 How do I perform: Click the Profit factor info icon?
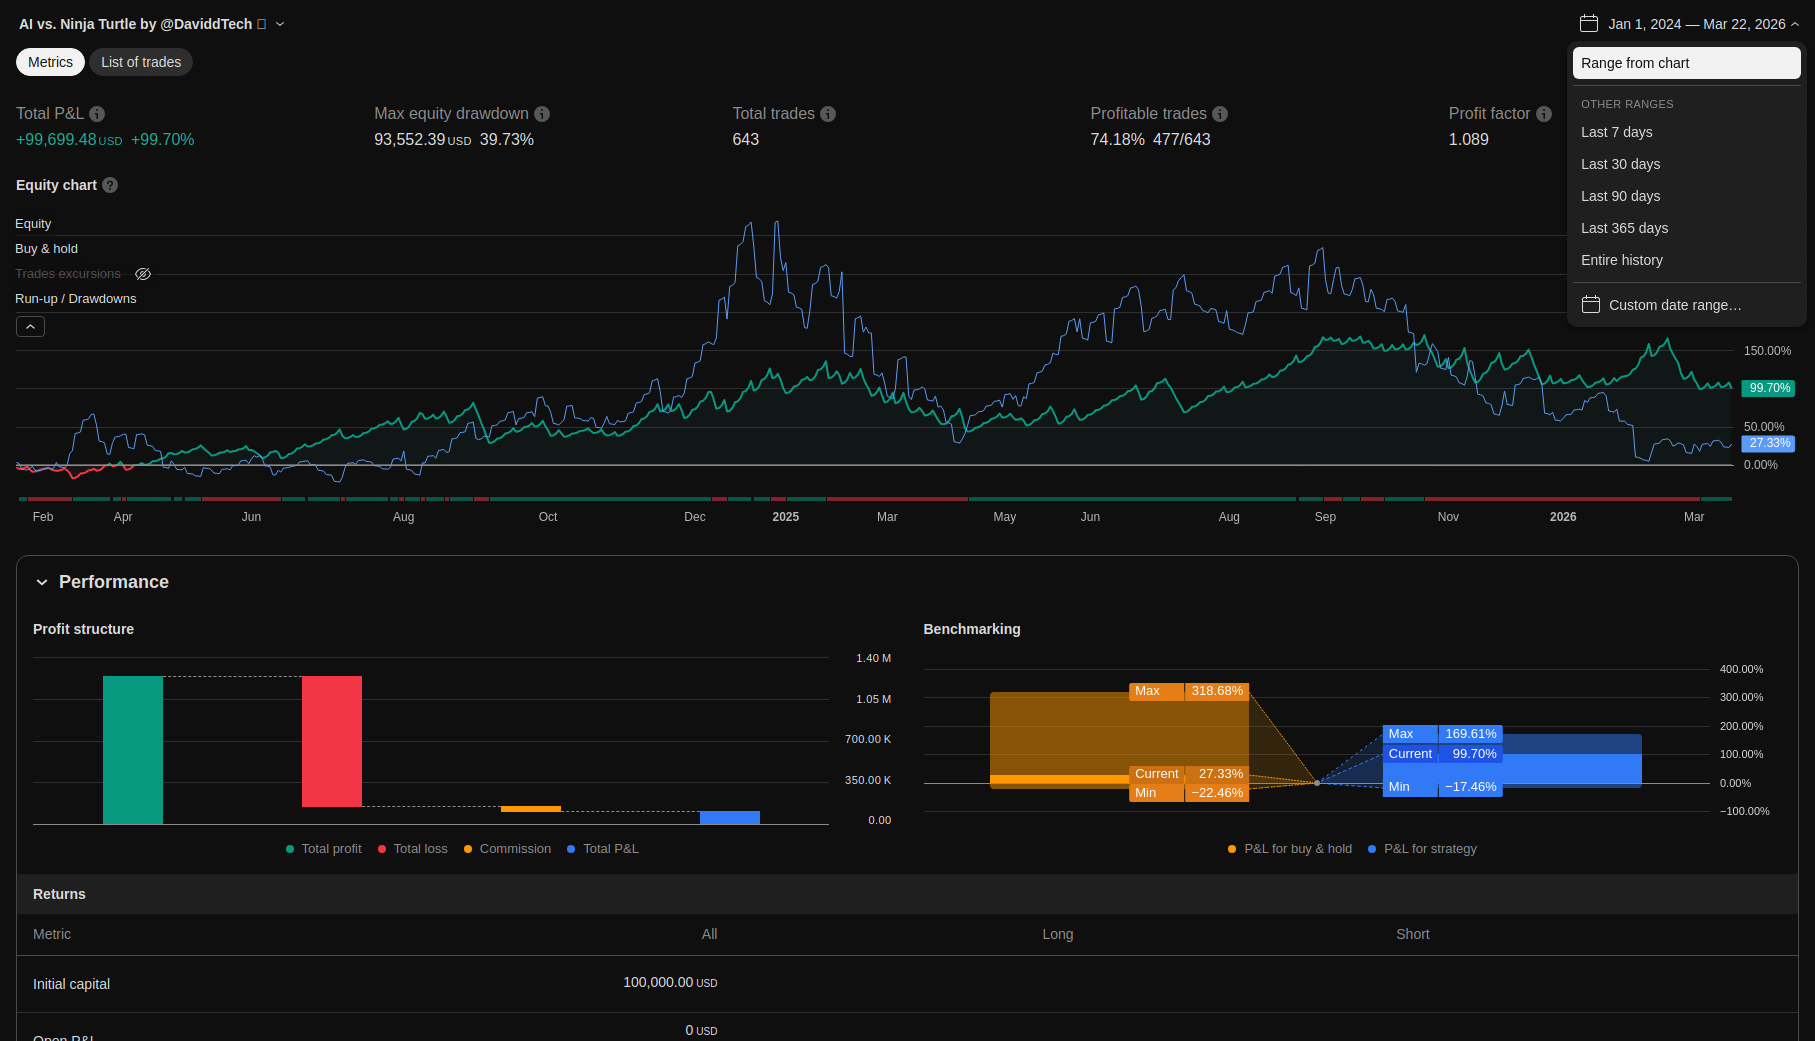click(x=1544, y=114)
